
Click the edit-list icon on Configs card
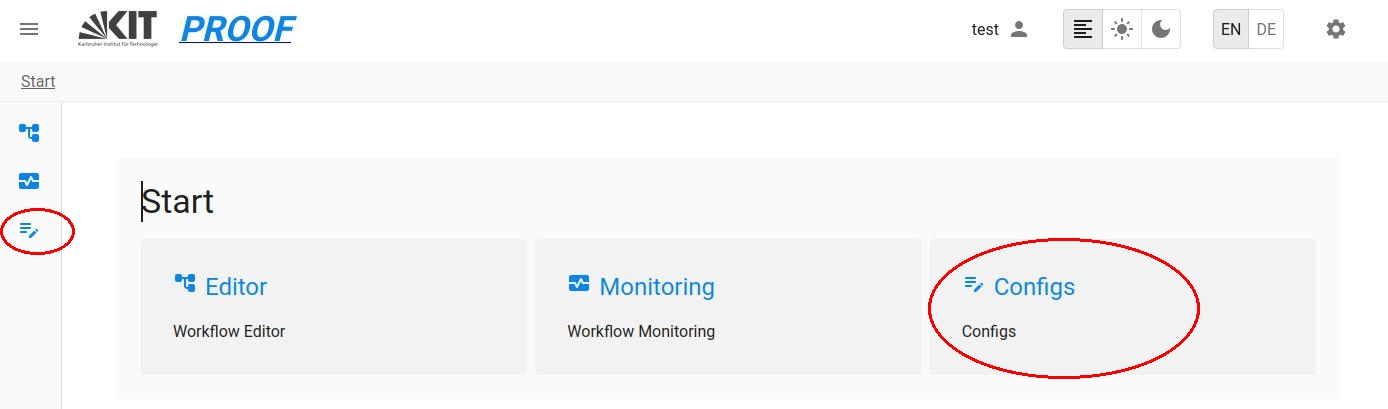pyautogui.click(x=974, y=285)
